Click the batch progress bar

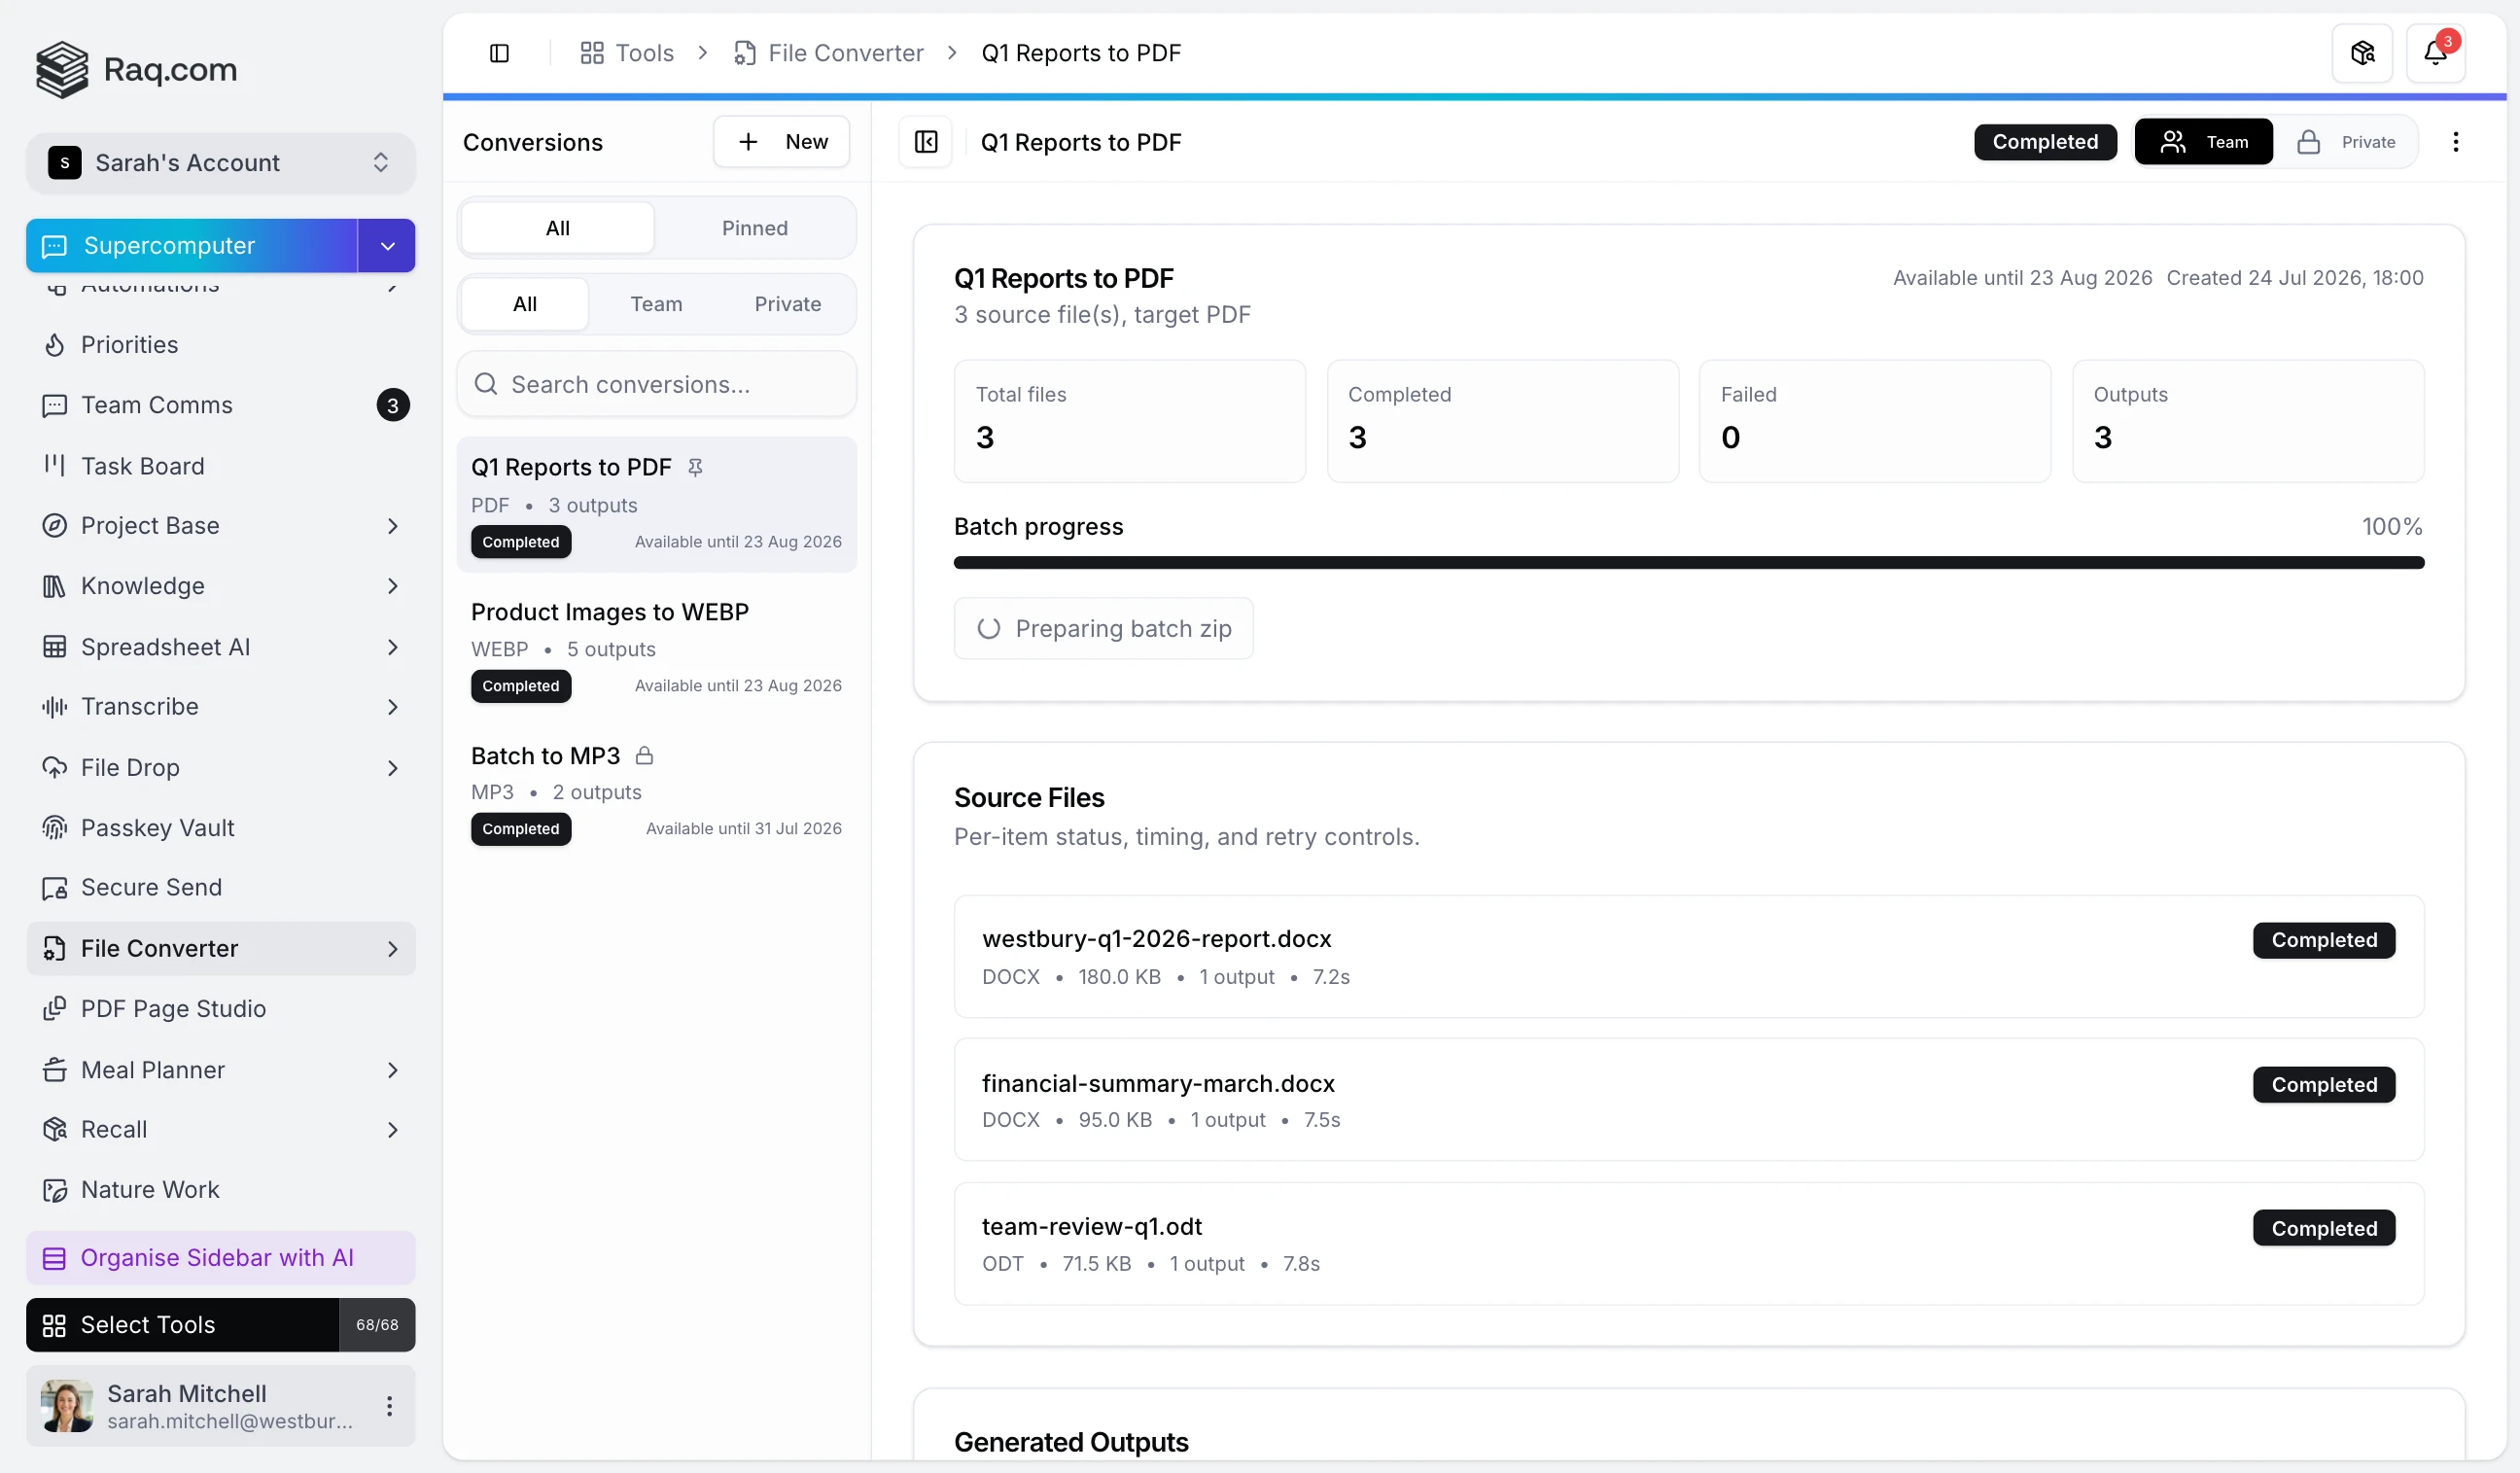(1689, 563)
